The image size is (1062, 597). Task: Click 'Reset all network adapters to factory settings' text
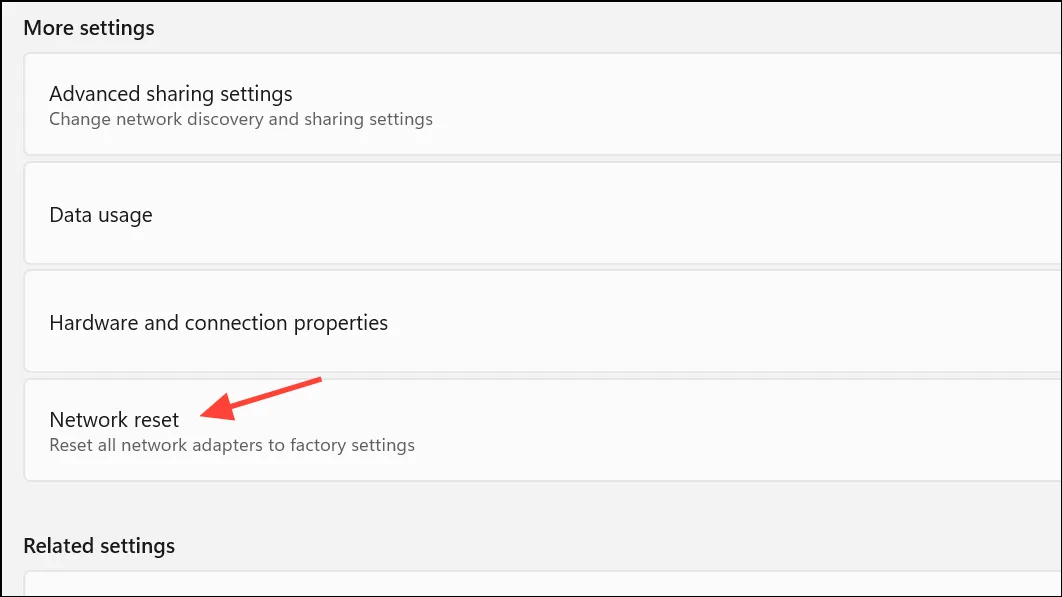pos(232,445)
